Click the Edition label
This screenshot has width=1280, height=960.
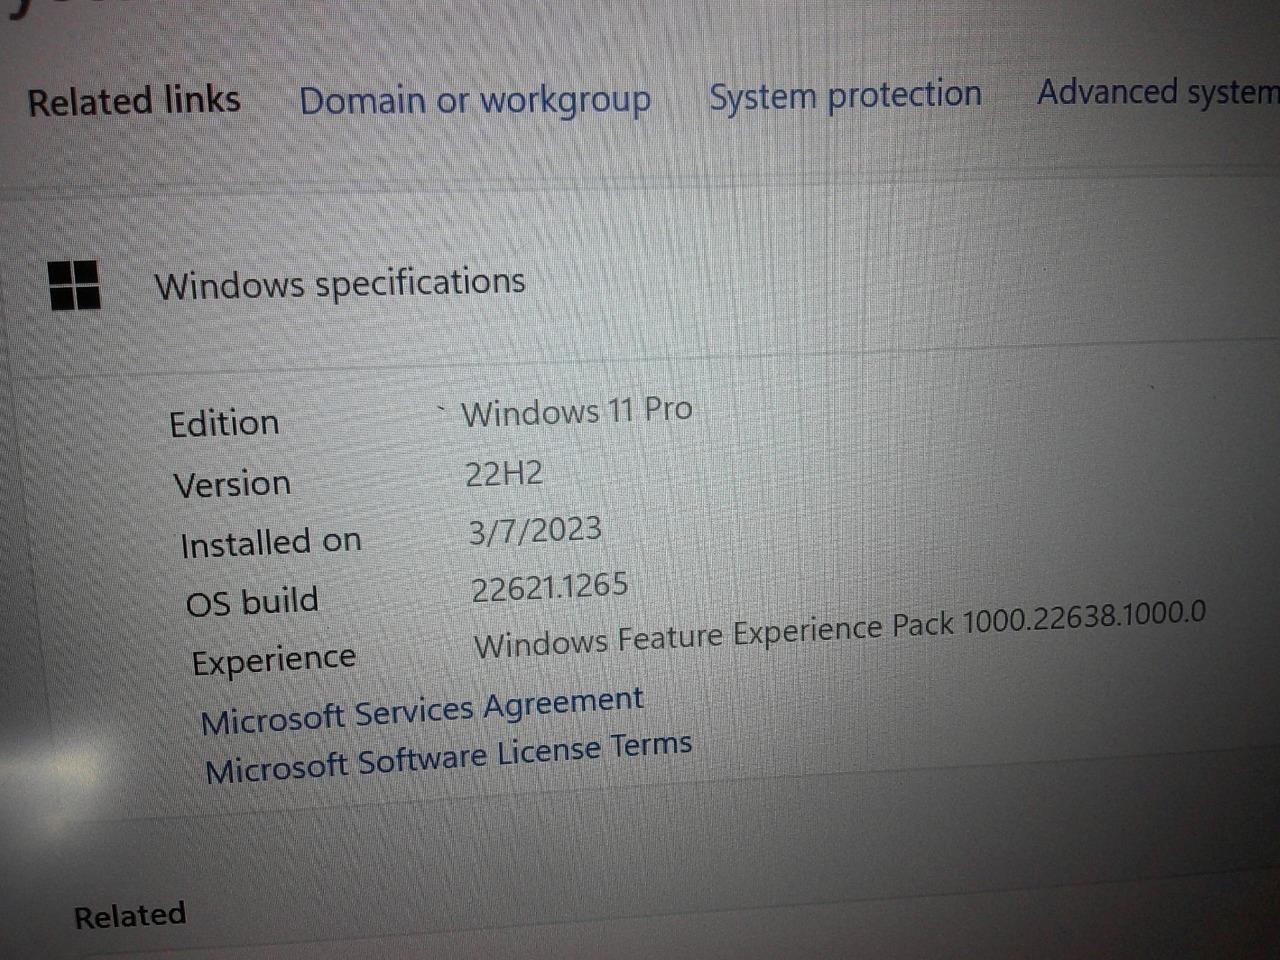(224, 423)
